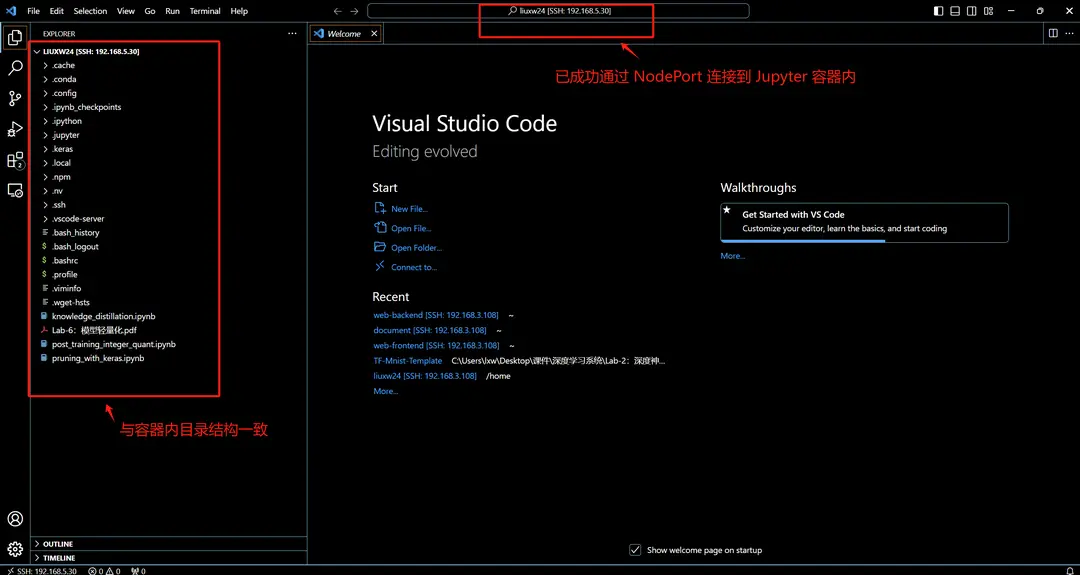Open recent web-backend SSH workspace

point(435,315)
